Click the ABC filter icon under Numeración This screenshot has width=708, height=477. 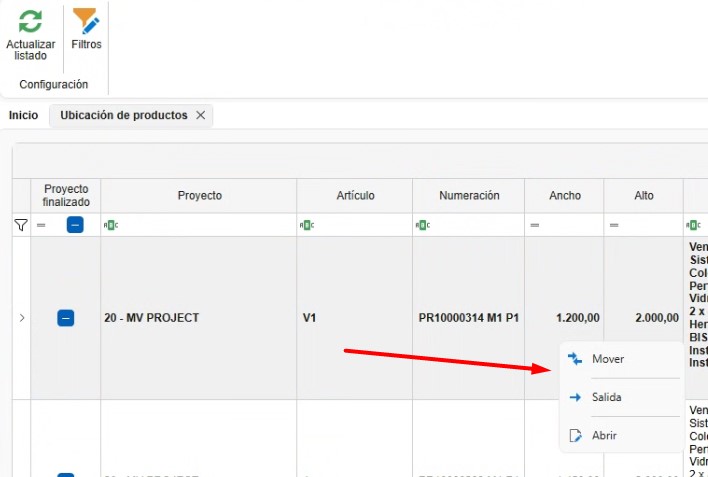[x=423, y=225]
